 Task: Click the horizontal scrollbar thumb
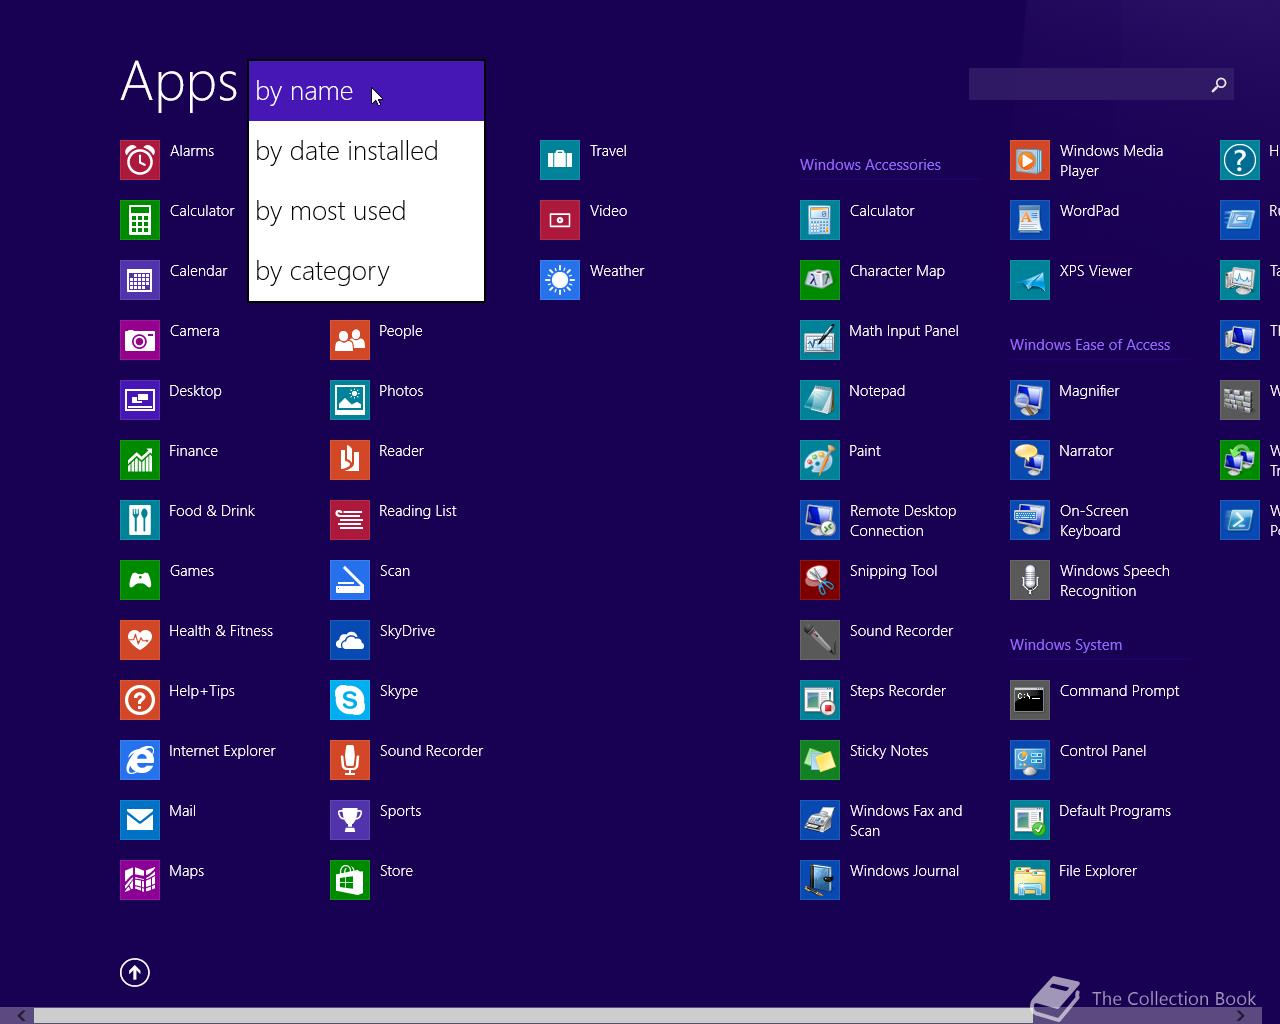(x=532, y=1016)
